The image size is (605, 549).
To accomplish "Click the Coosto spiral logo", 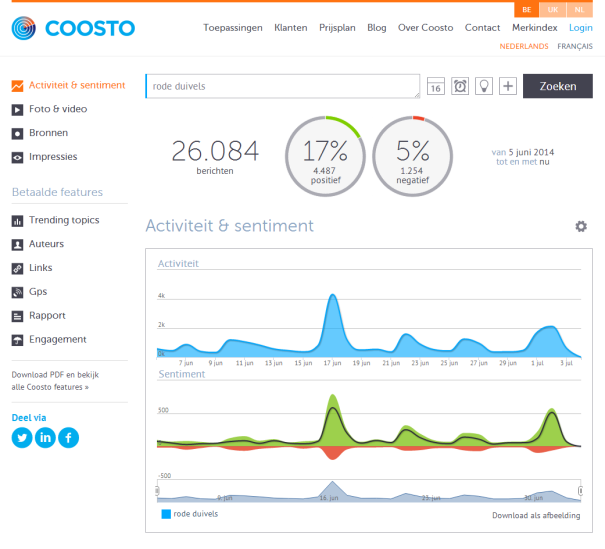I will click(24, 28).
